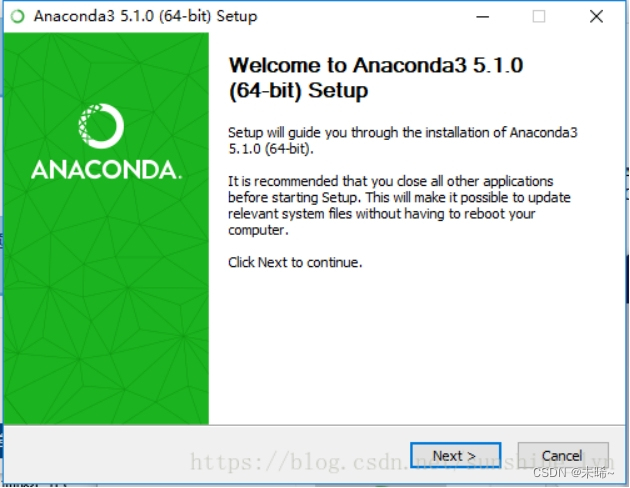Click the white Anaconda ring logo
Image resolution: width=630 pixels, height=488 pixels.
[101, 126]
